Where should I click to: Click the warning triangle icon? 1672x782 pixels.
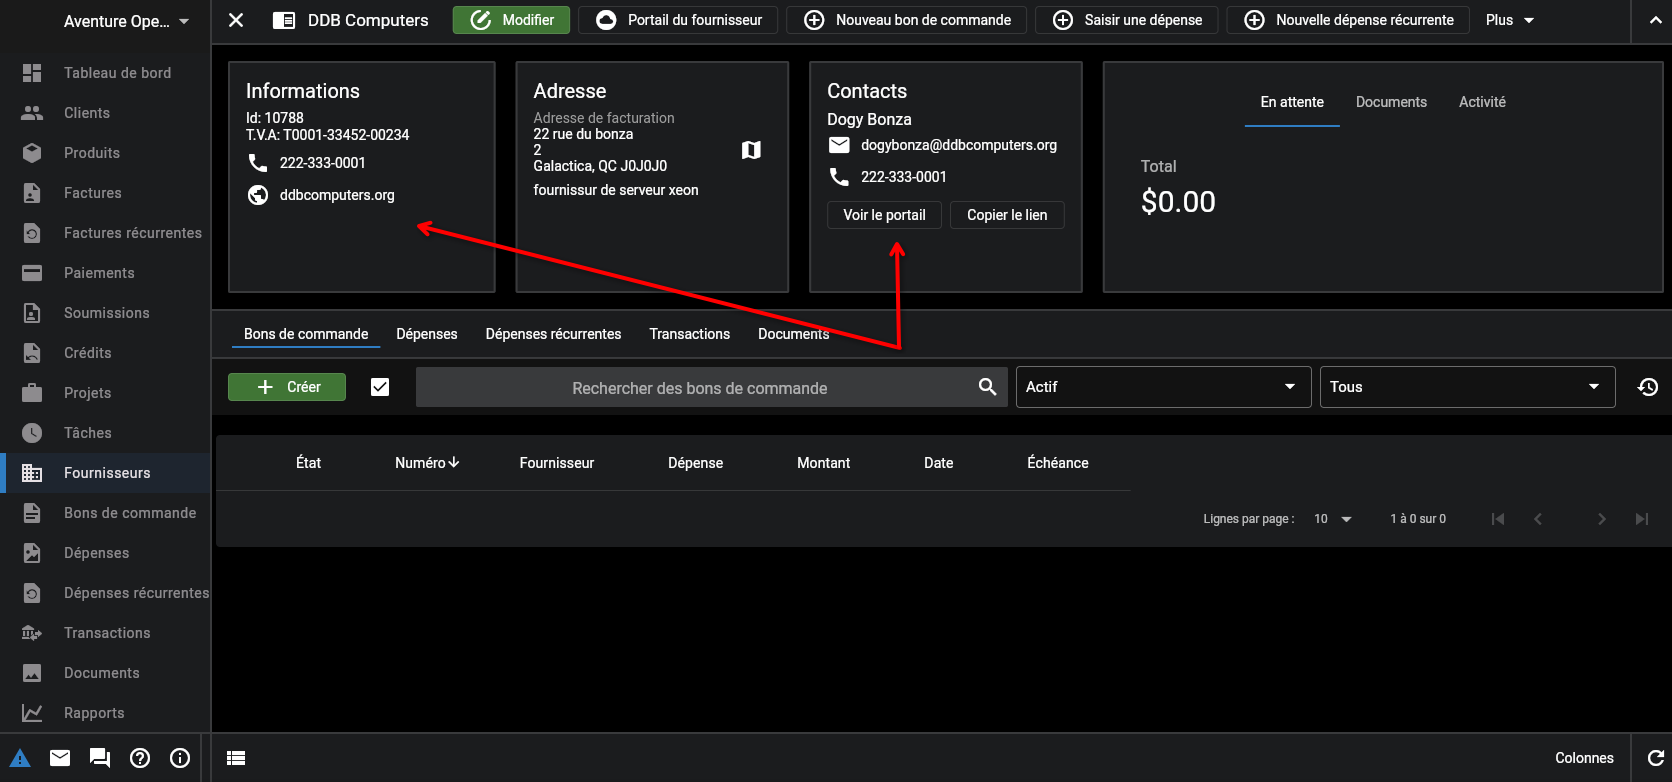pos(20,758)
